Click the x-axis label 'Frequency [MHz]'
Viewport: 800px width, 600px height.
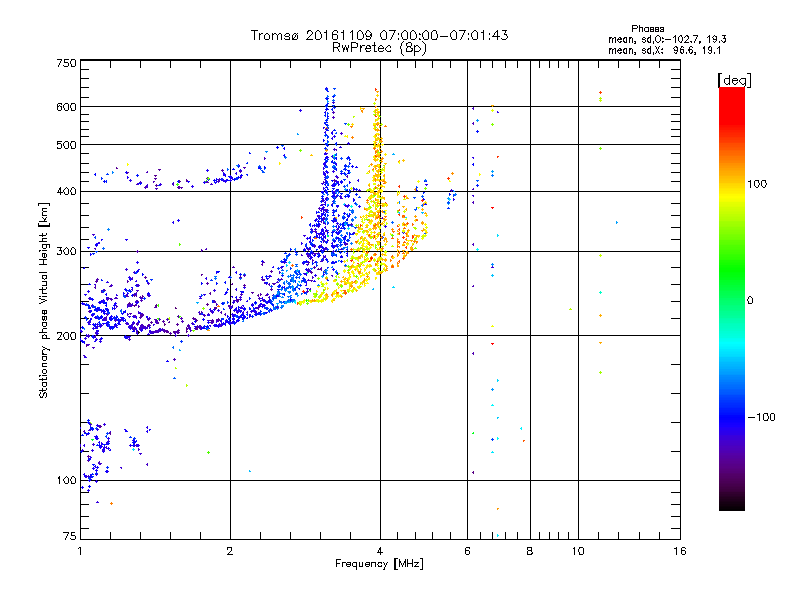point(379,564)
